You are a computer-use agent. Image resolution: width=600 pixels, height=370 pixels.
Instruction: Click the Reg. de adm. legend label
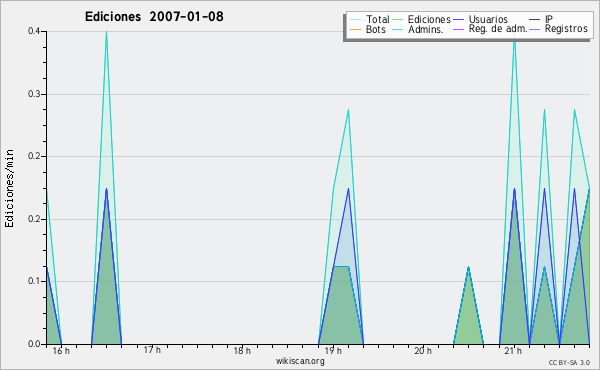coord(498,29)
